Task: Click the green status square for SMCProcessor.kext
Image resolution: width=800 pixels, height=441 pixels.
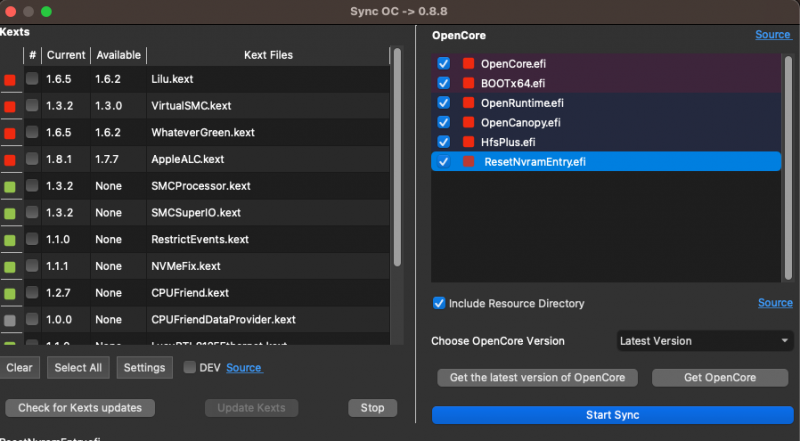Action: click(x=10, y=186)
